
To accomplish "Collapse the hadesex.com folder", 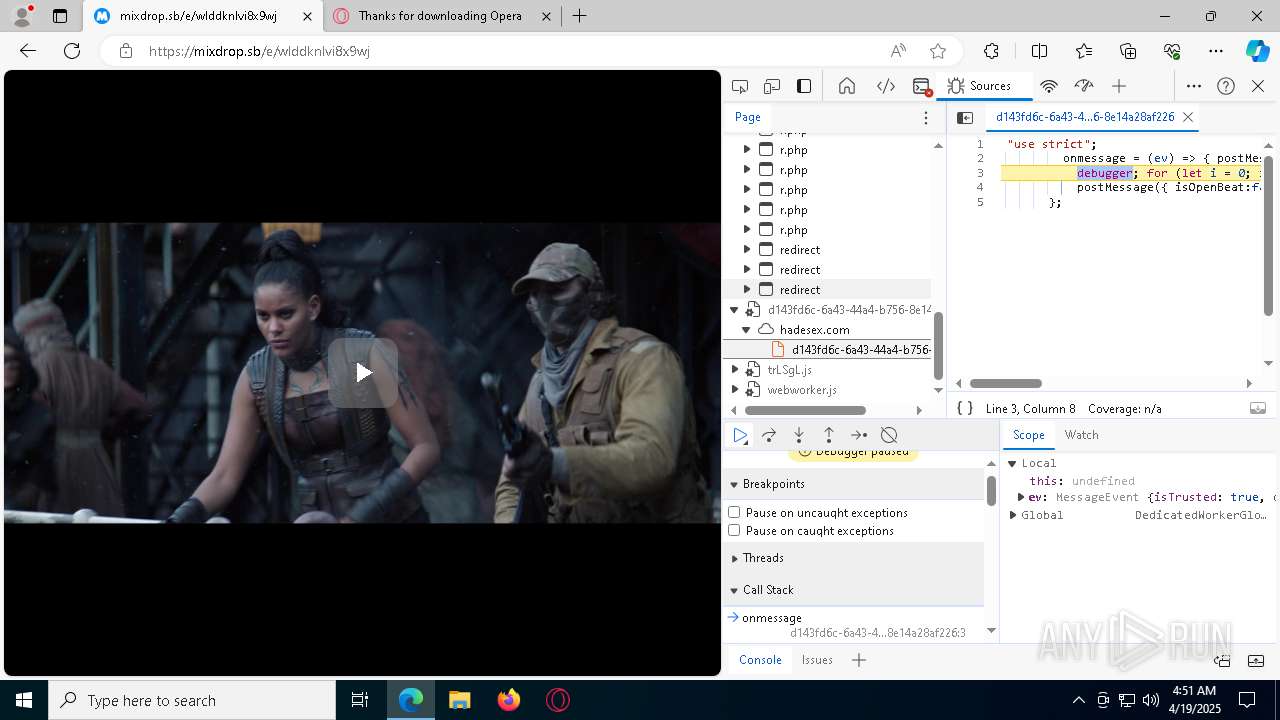I will pos(746,329).
